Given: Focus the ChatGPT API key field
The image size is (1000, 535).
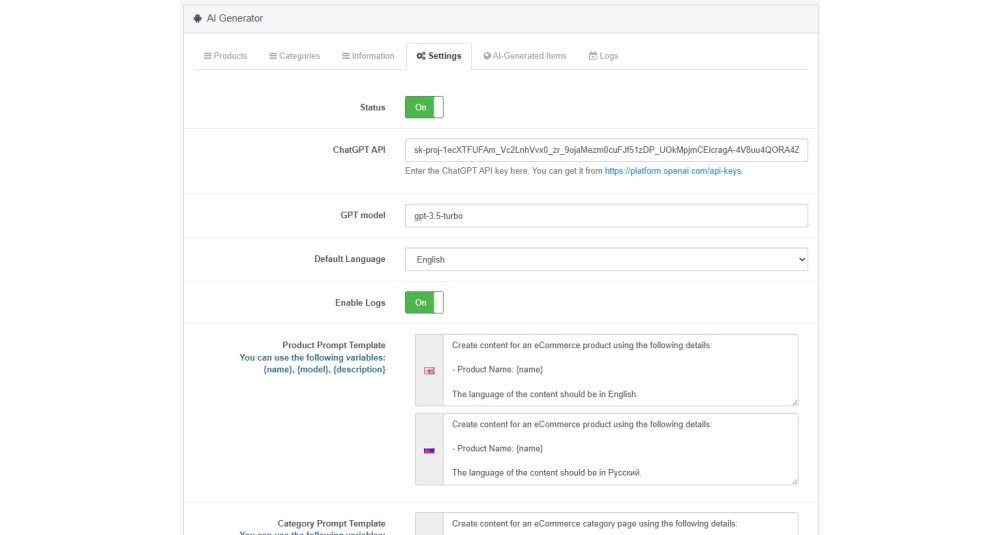Looking at the screenshot, I should point(607,150).
